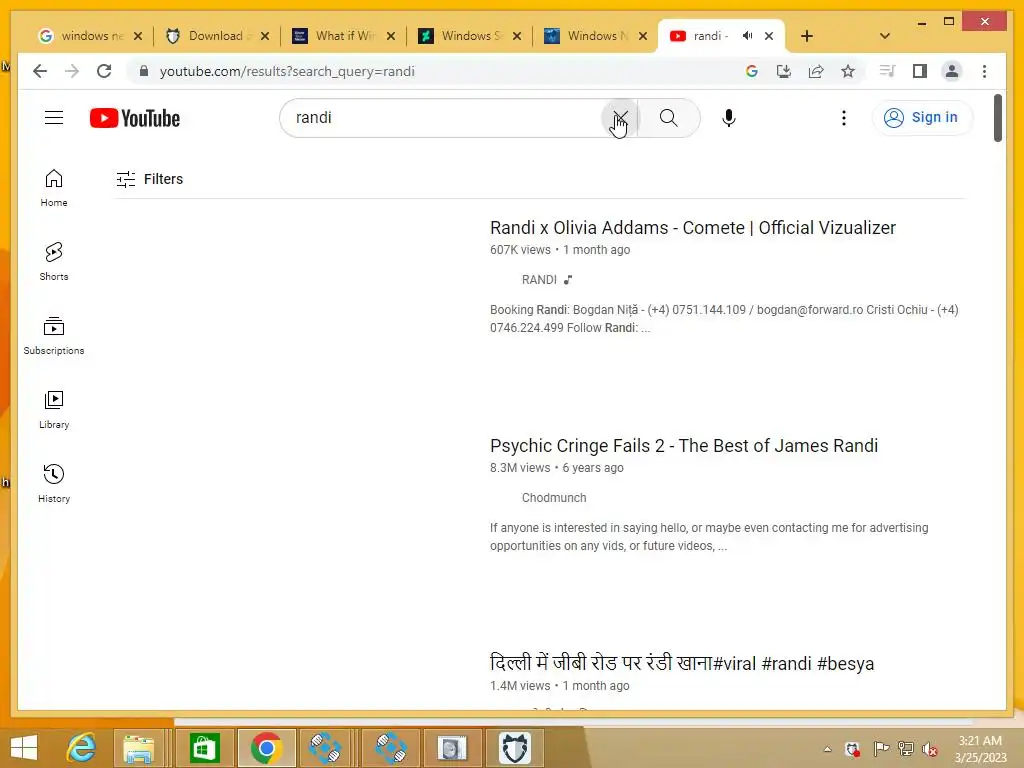Screen dimensions: 1024x768
Task: Click '607K views' text
Action: pyautogui.click(x=520, y=250)
